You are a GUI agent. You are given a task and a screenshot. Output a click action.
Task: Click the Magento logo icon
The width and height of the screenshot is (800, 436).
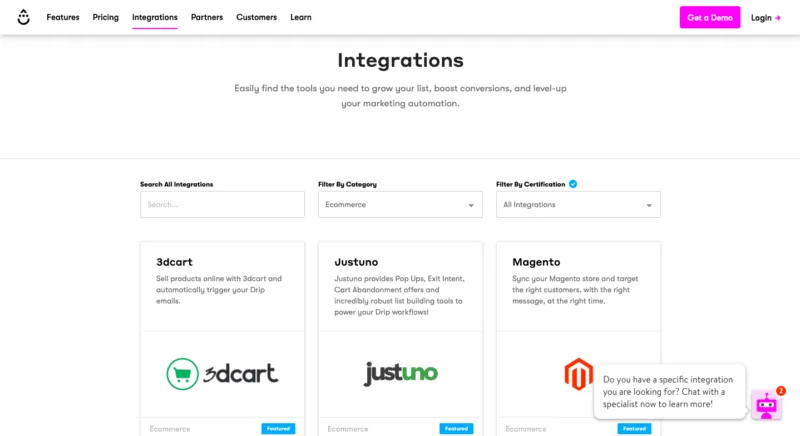[579, 374]
